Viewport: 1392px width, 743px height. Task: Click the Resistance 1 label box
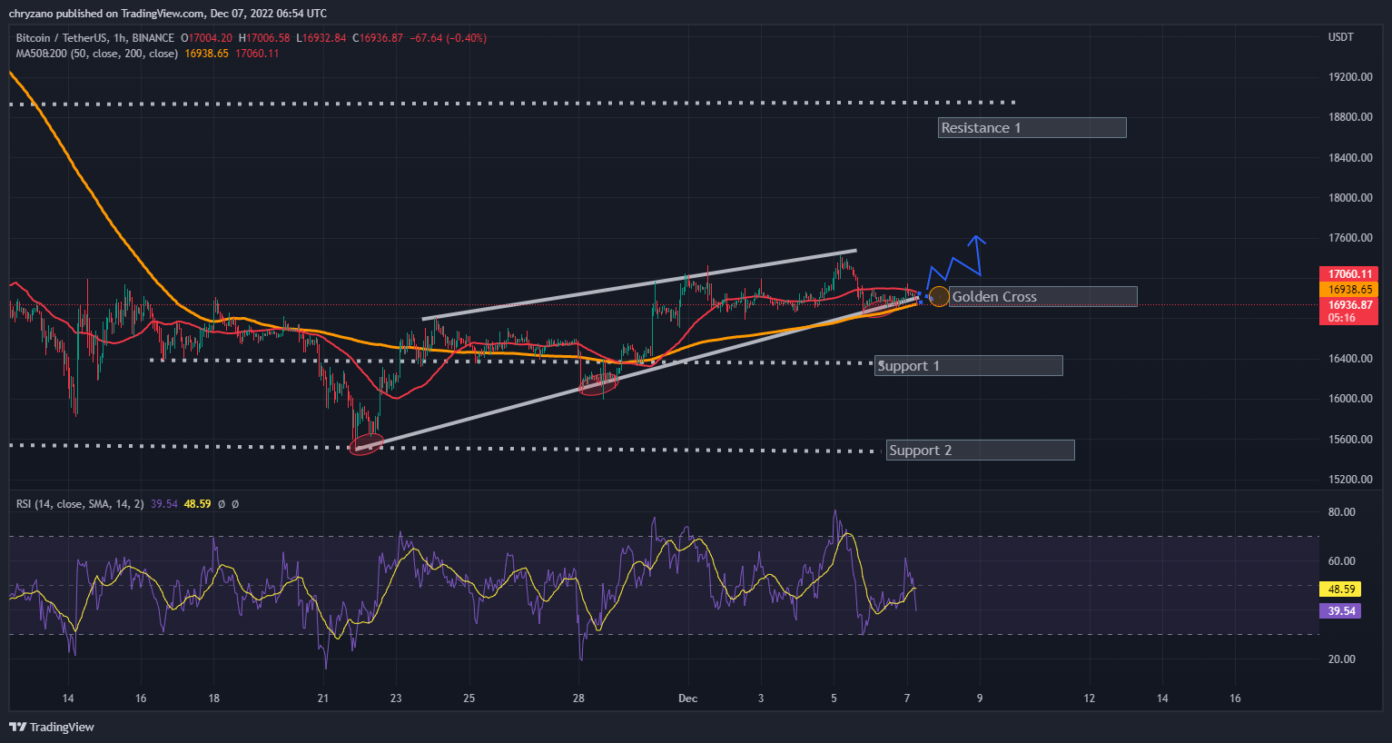(1033, 128)
